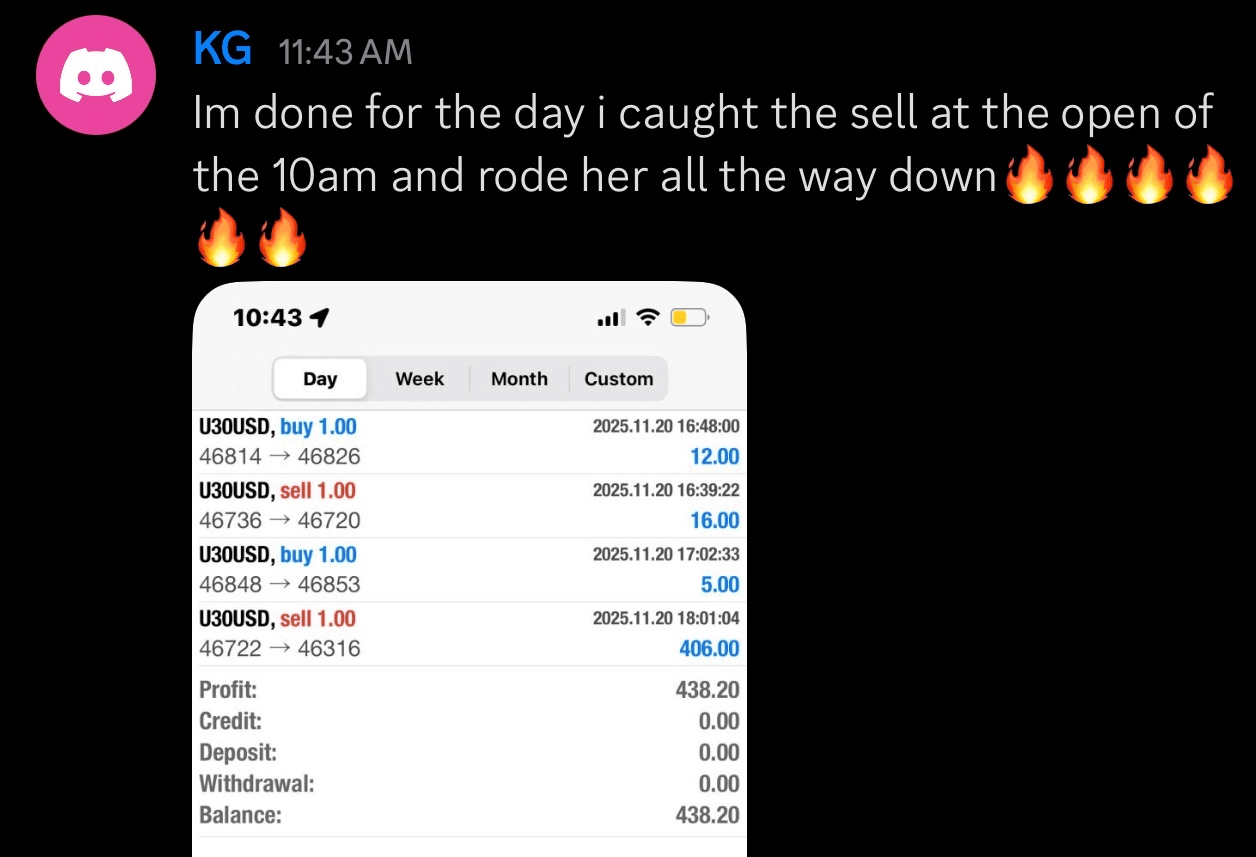Click the Balance row showing 438.20
This screenshot has width=1256, height=857.
468,815
